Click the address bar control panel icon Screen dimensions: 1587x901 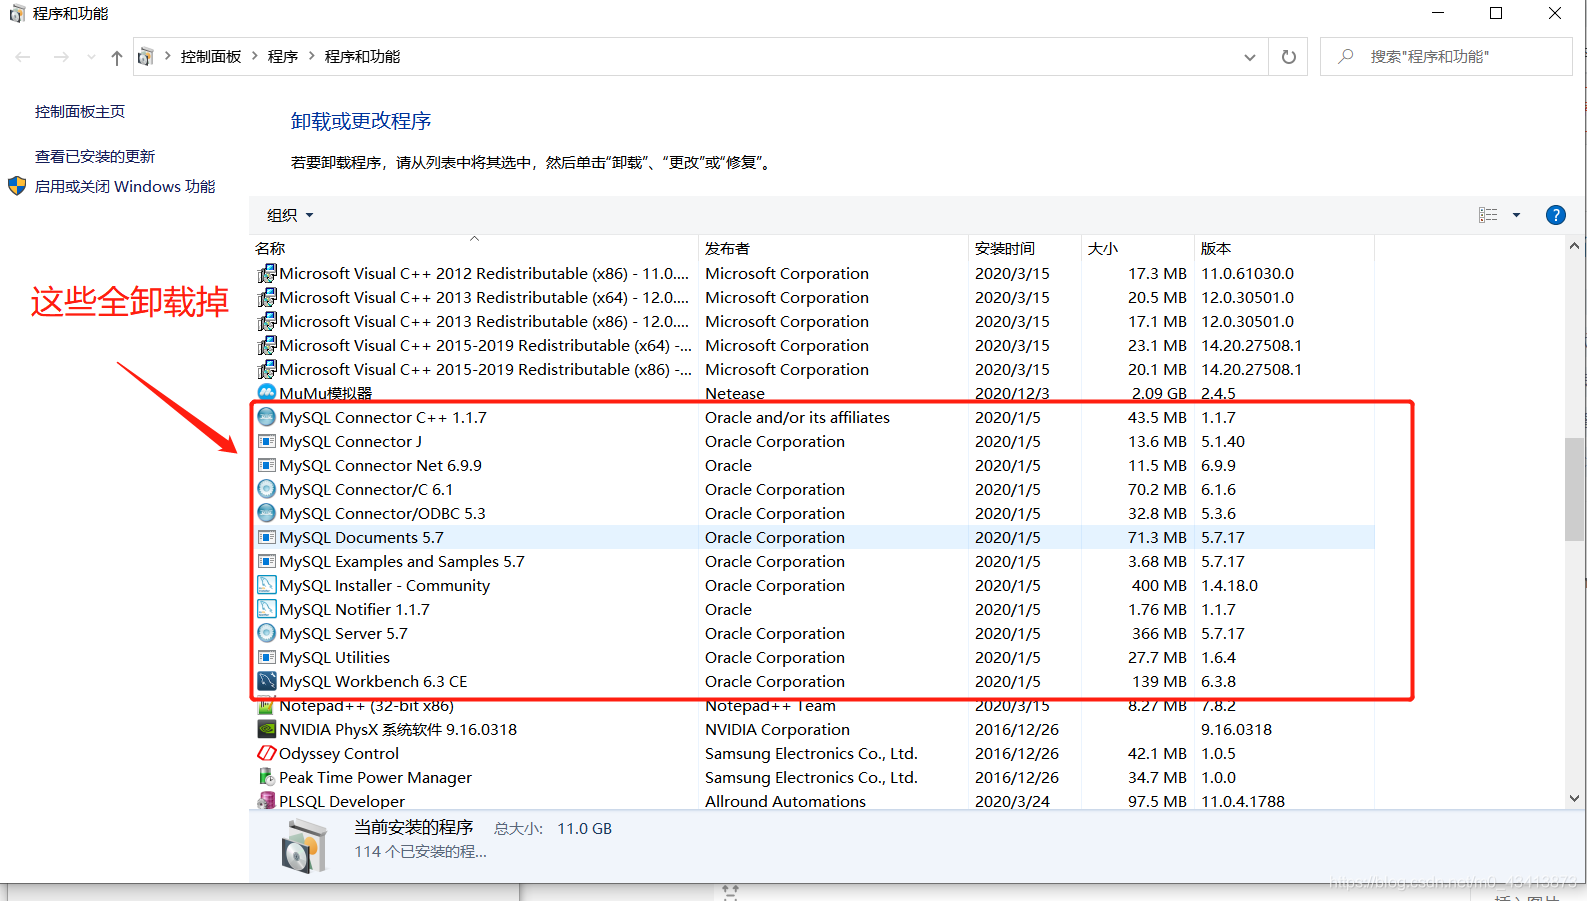[x=145, y=57]
